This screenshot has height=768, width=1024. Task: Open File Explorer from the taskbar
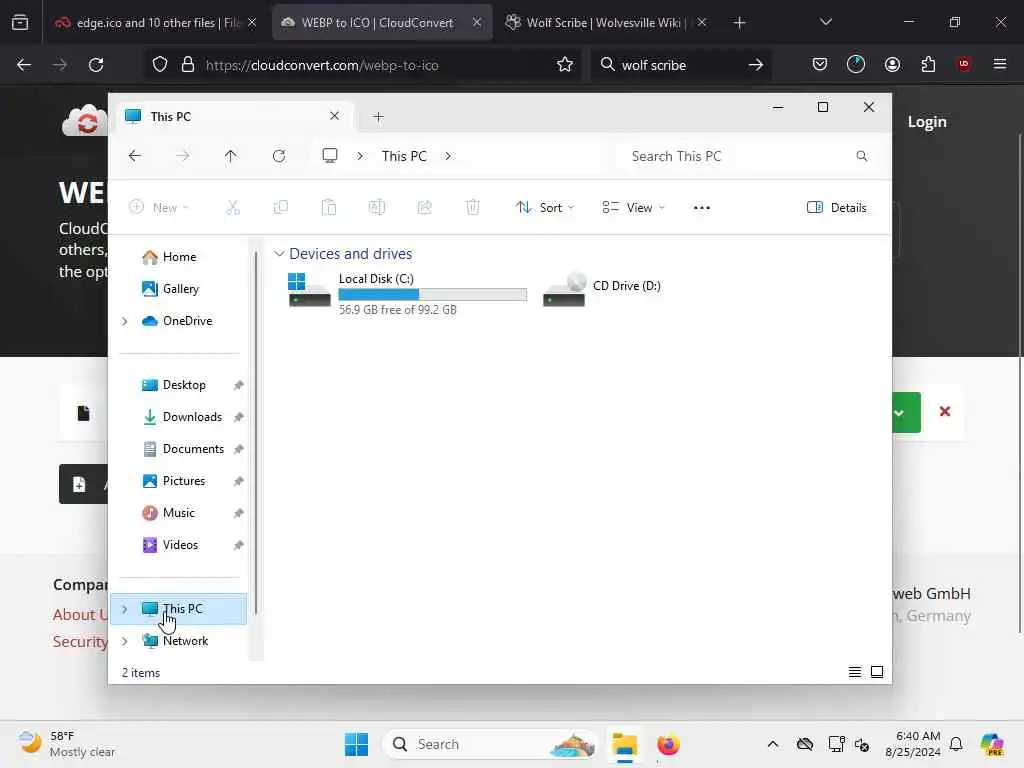pos(624,744)
